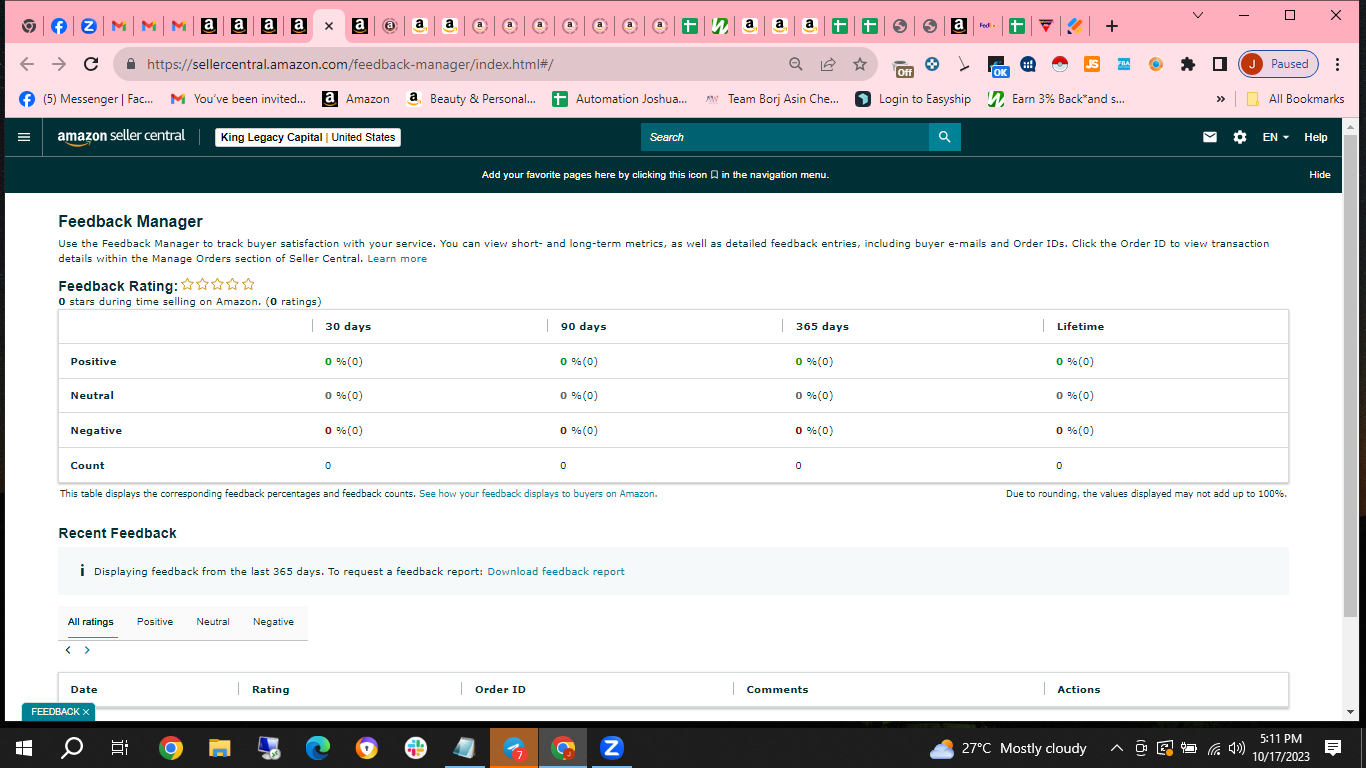1366x768 pixels.
Task: Open the Messenger bookmark
Action: 87,99
